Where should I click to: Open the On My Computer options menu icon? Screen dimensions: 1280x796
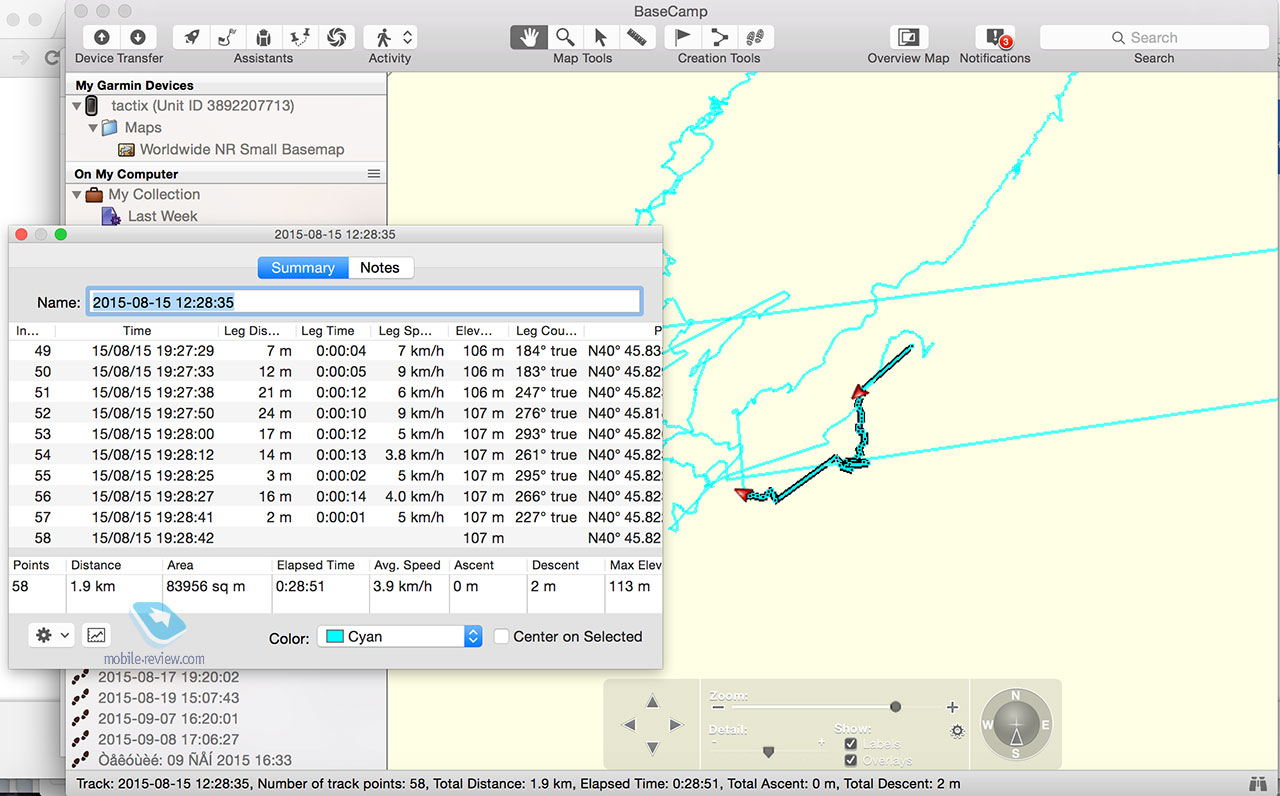pyautogui.click(x=374, y=174)
